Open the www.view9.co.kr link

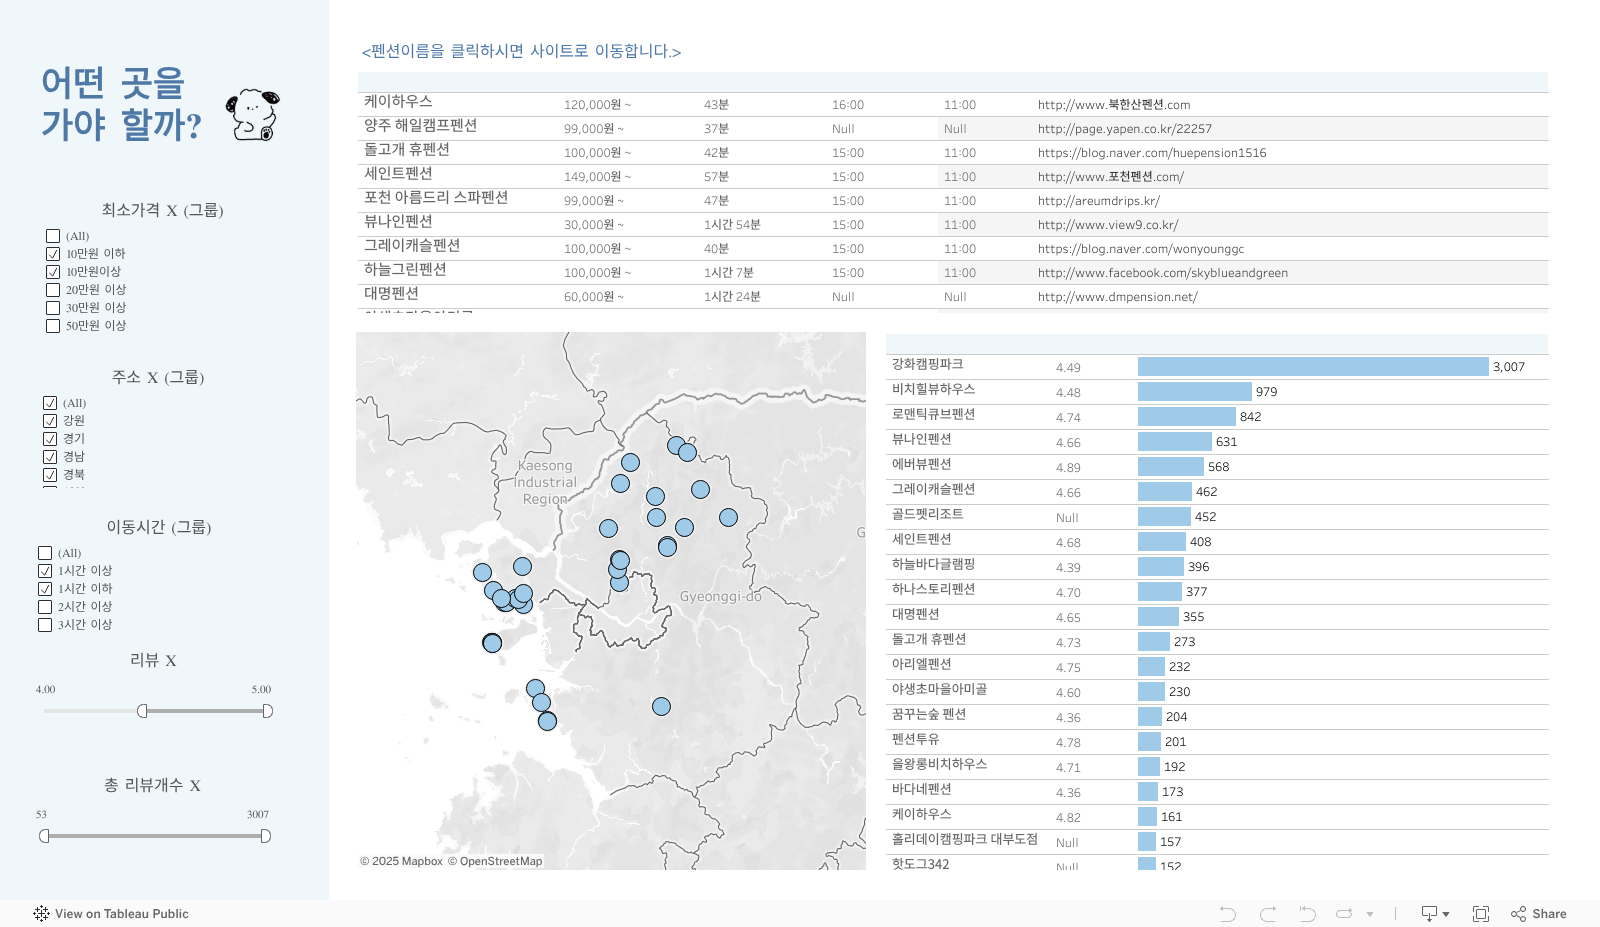tap(1108, 225)
